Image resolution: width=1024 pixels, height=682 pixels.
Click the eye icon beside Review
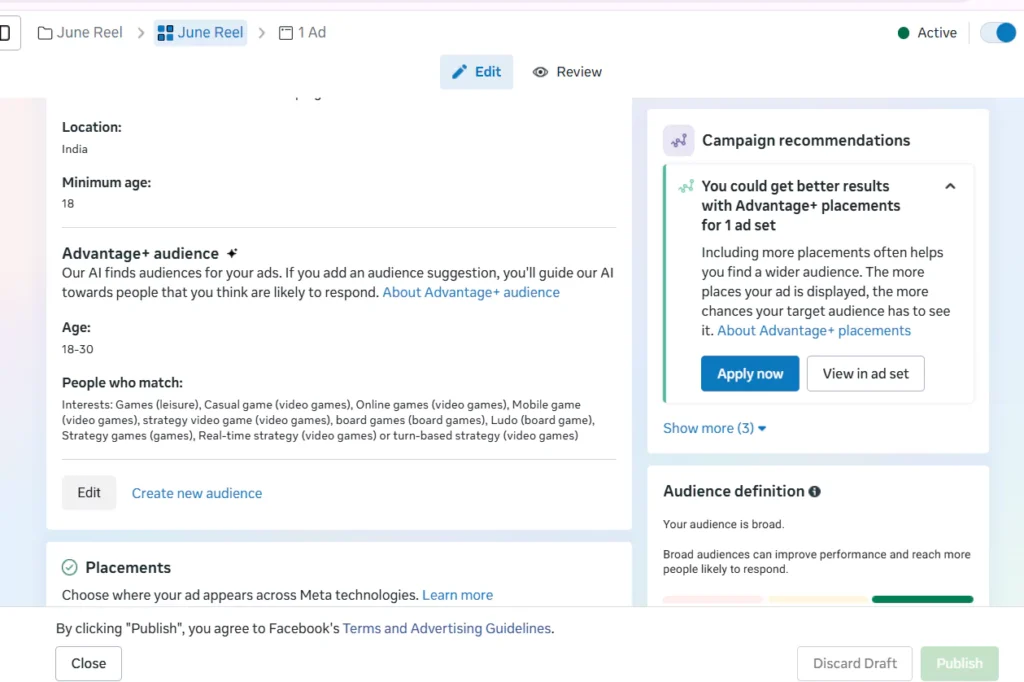541,72
